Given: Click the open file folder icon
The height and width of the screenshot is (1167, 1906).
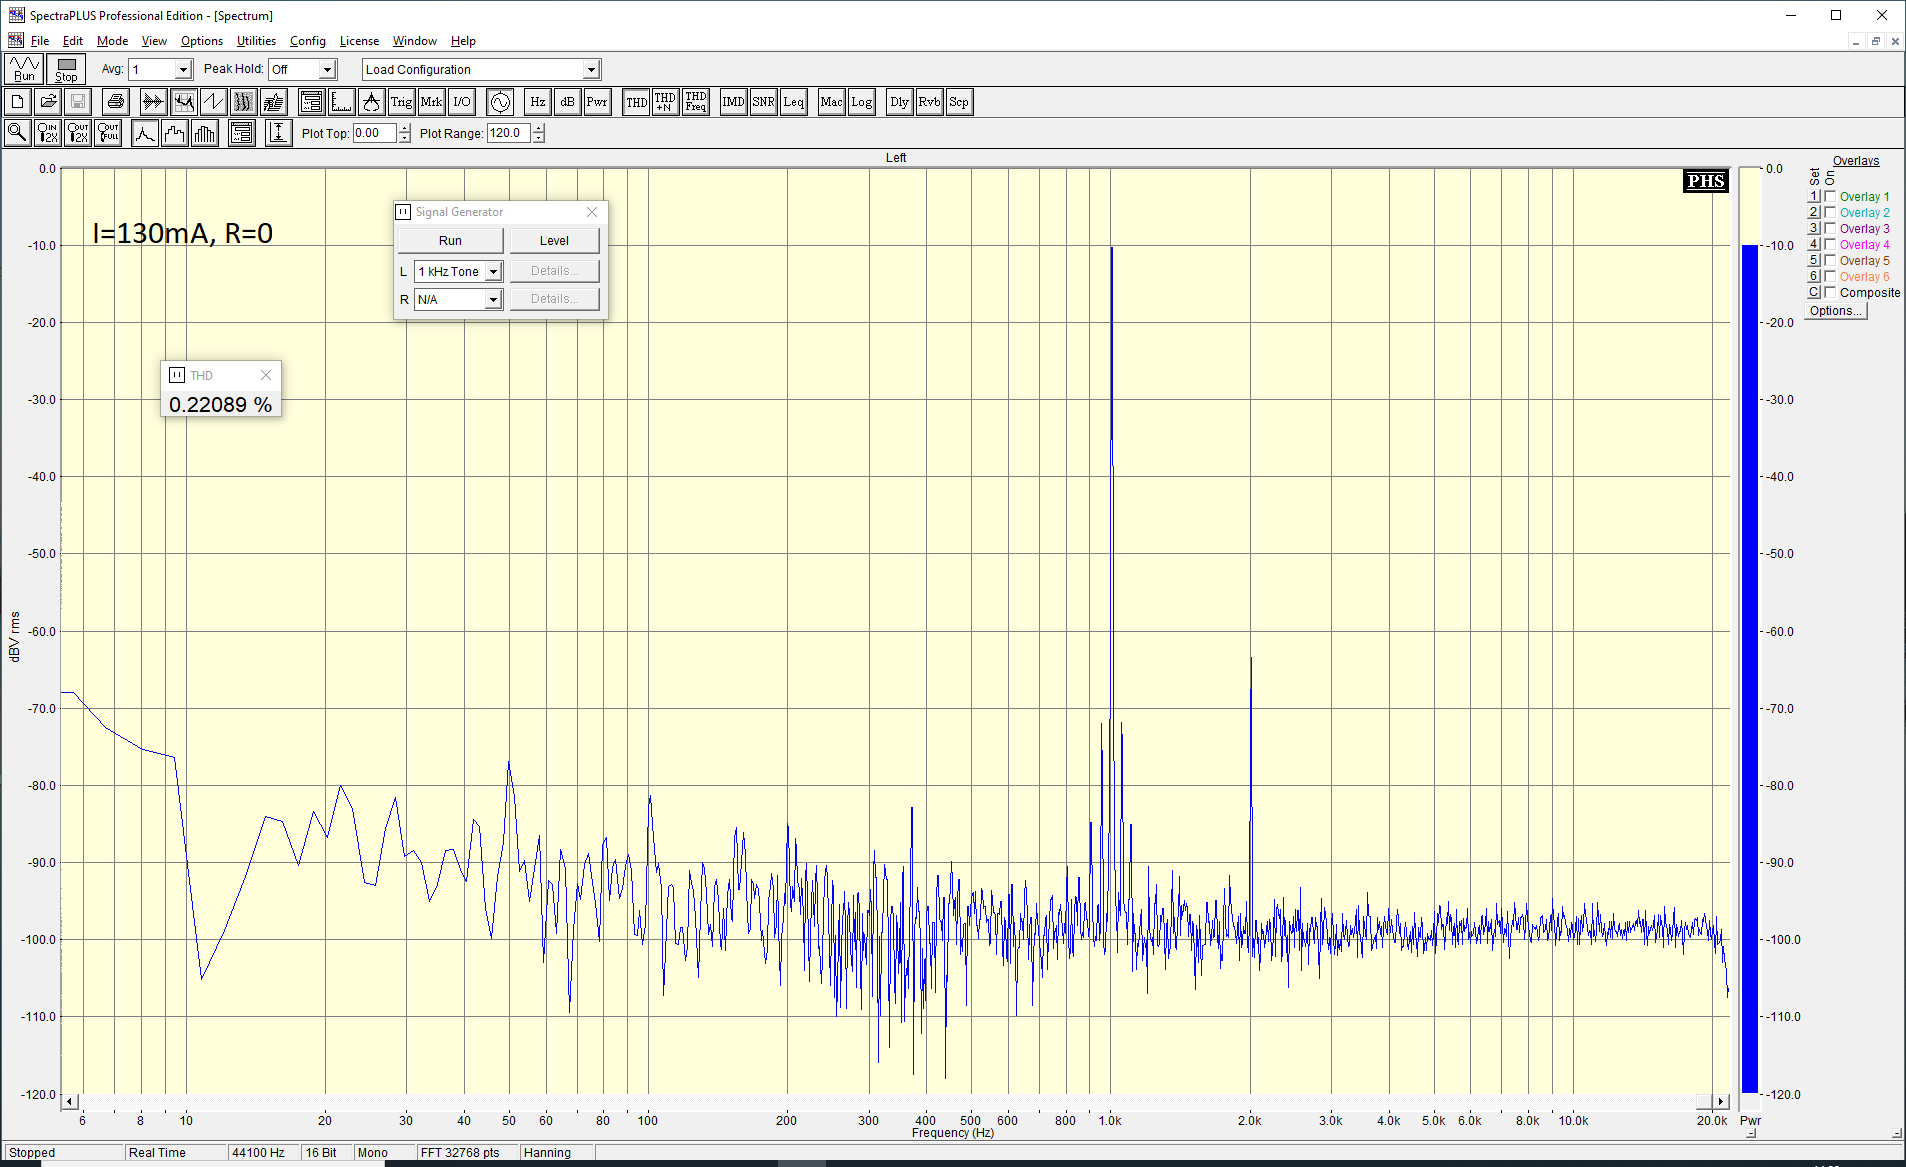Looking at the screenshot, I should 48,102.
